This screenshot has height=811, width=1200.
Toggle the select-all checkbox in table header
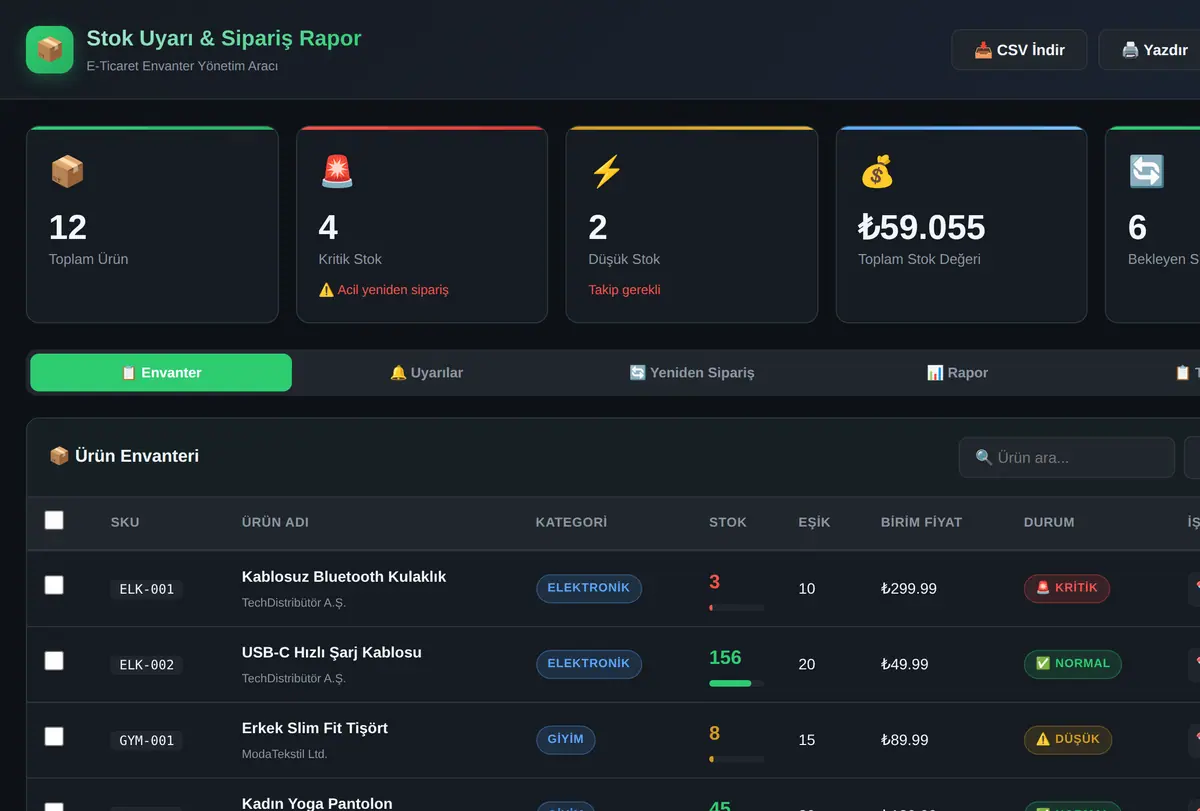[54, 520]
